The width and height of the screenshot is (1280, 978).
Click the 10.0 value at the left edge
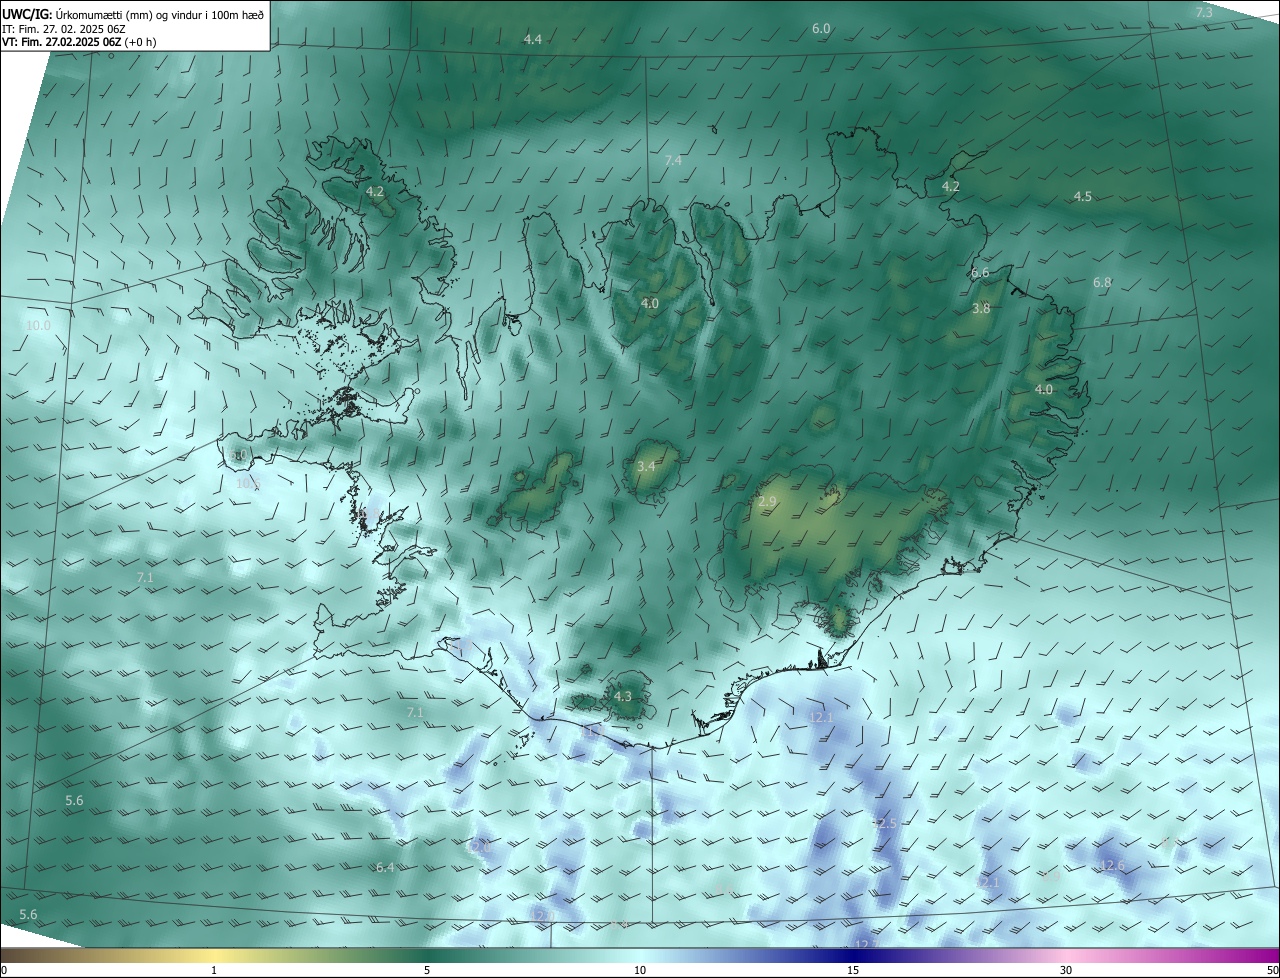pyautogui.click(x=38, y=326)
